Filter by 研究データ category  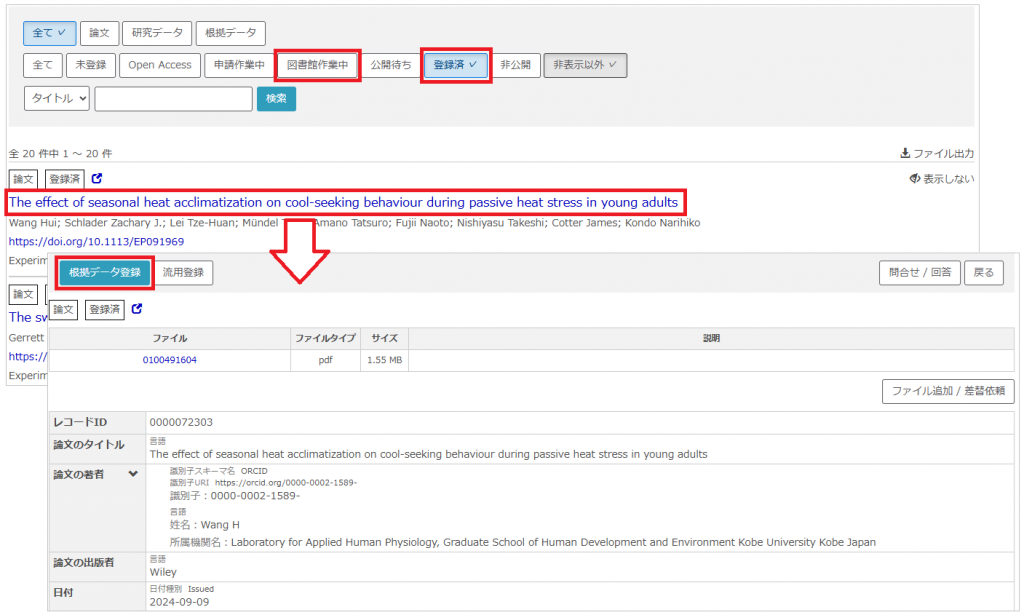[157, 33]
